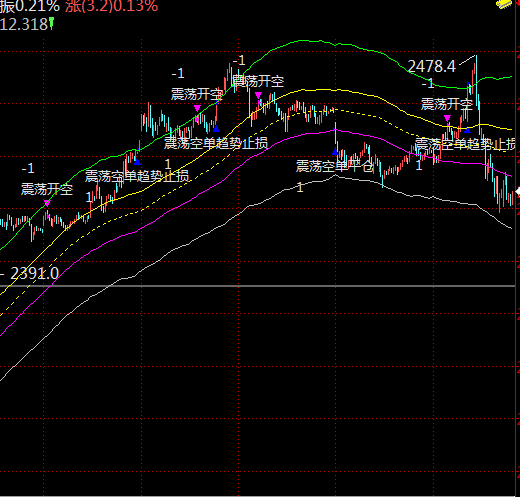This screenshot has width=520, height=497.
Task: Click the 2391.0 price label
Action: tap(35, 274)
